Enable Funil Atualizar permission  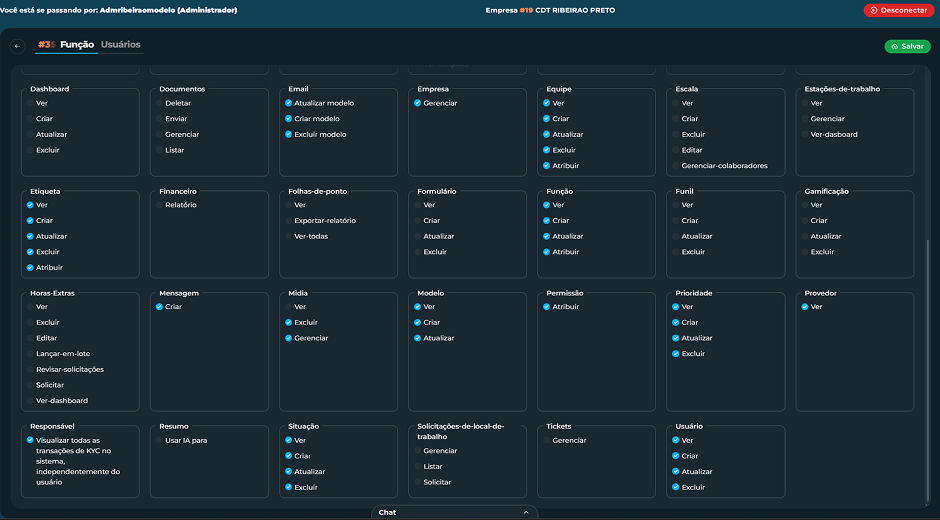click(x=676, y=236)
